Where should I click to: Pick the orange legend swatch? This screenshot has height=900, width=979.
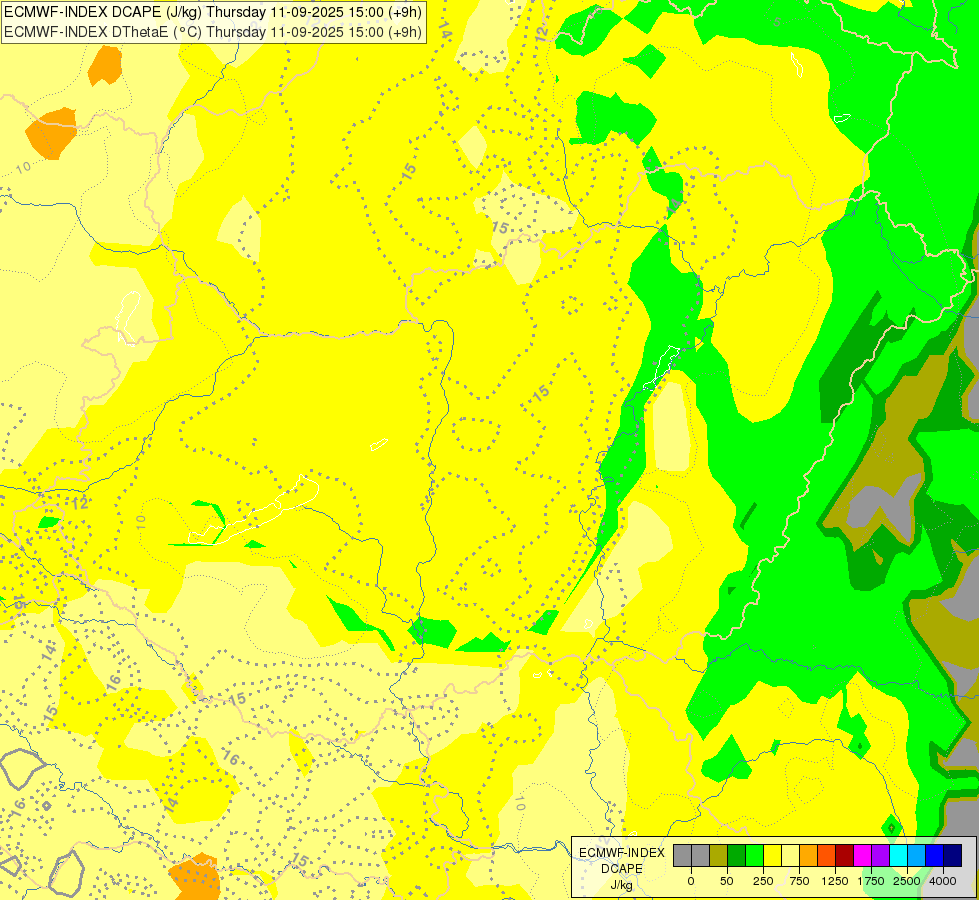808,855
